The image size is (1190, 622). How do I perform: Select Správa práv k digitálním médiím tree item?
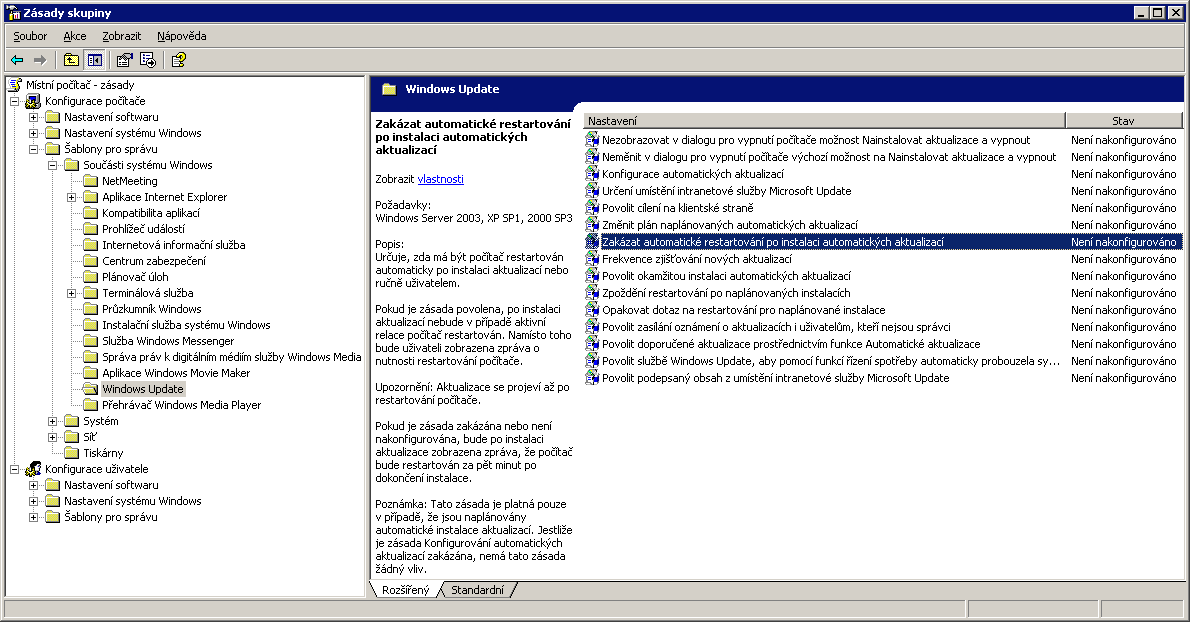[231, 357]
